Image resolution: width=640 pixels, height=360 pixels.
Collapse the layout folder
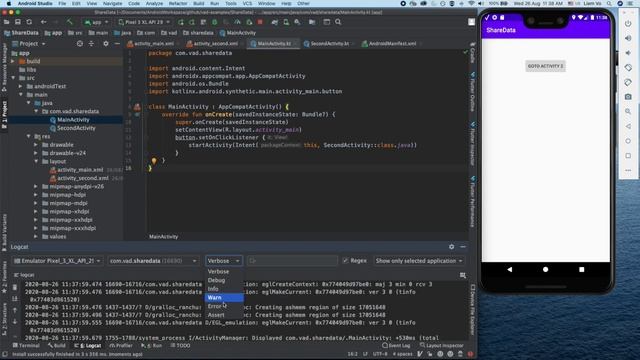(36, 161)
